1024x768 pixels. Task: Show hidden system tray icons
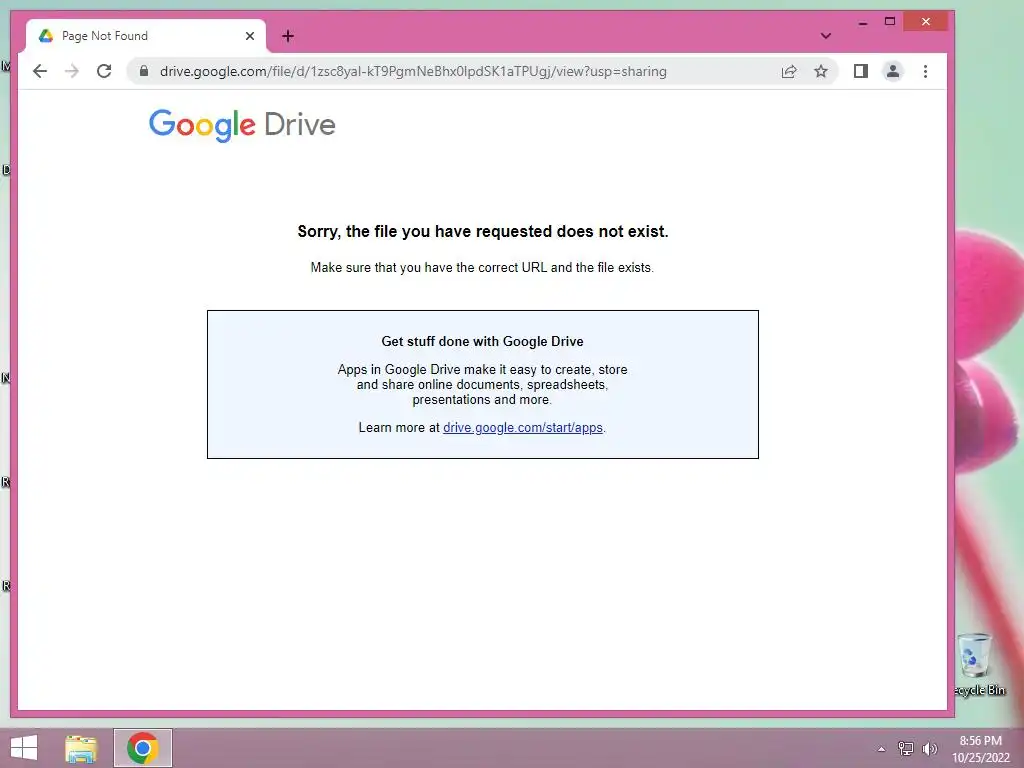[x=881, y=749]
